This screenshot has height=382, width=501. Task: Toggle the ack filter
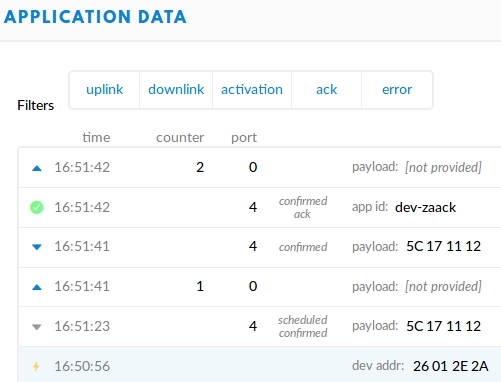click(x=326, y=90)
